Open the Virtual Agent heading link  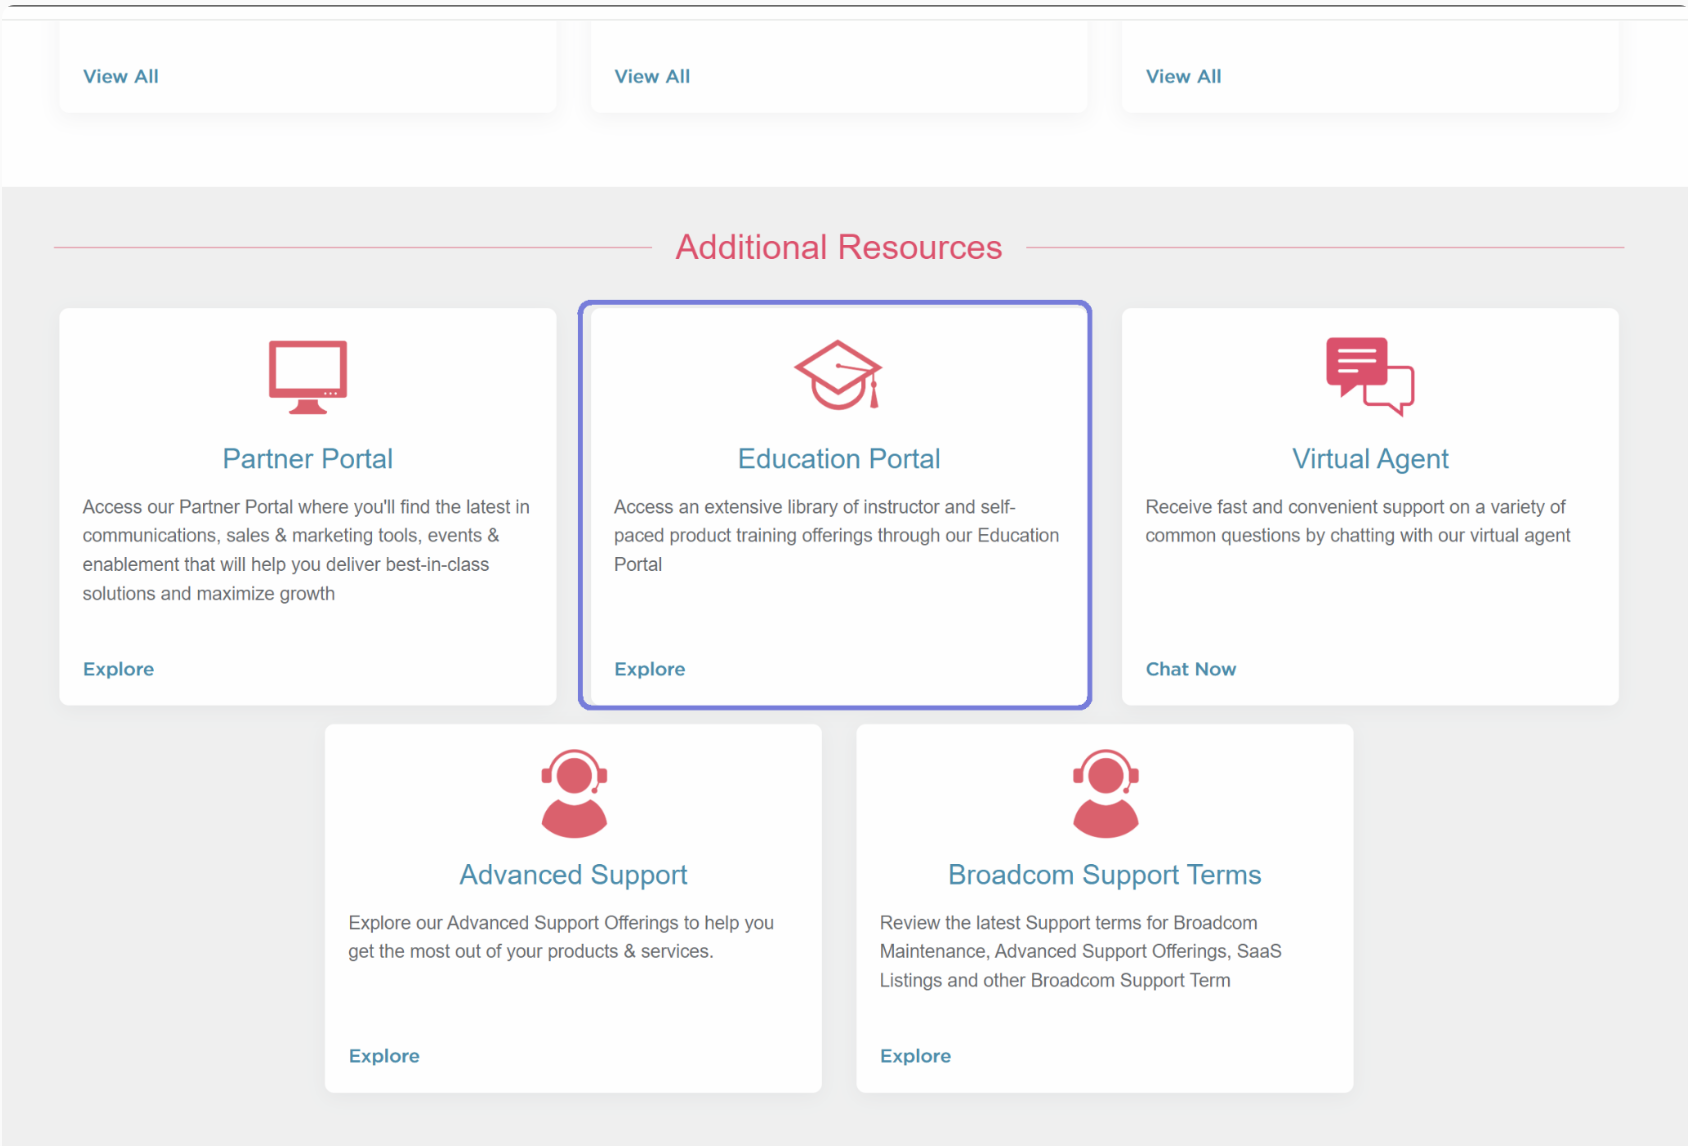pyautogui.click(x=1370, y=459)
